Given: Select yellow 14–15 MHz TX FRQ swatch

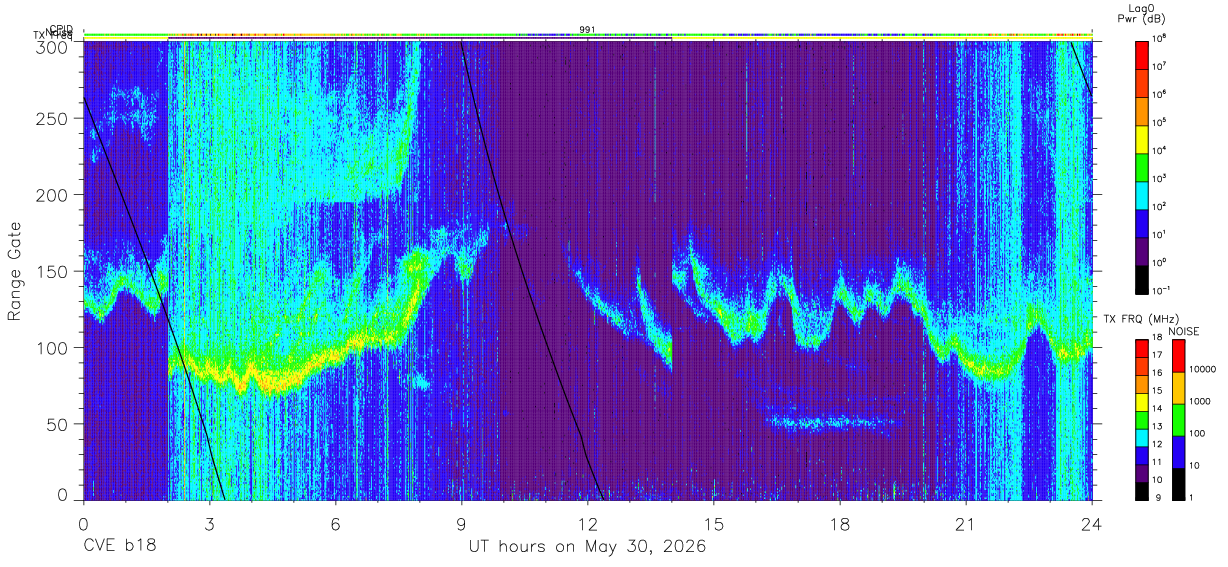Looking at the screenshot, I should pos(1142,402).
